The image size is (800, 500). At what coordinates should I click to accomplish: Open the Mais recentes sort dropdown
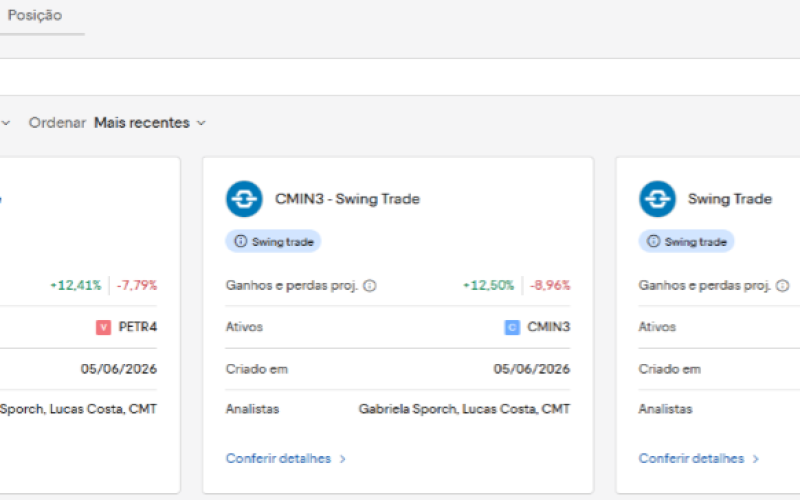coord(150,123)
